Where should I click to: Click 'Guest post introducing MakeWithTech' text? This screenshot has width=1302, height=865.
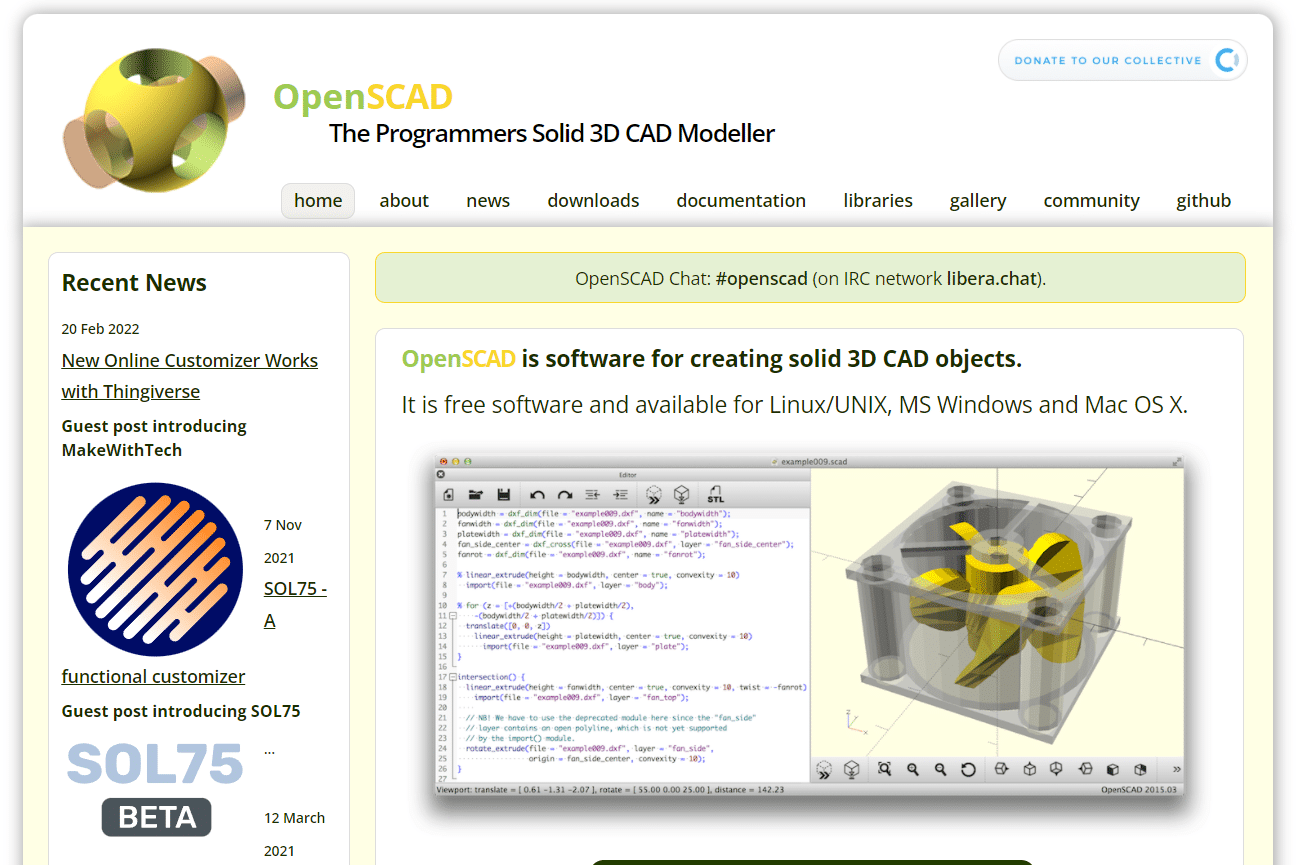(x=154, y=438)
